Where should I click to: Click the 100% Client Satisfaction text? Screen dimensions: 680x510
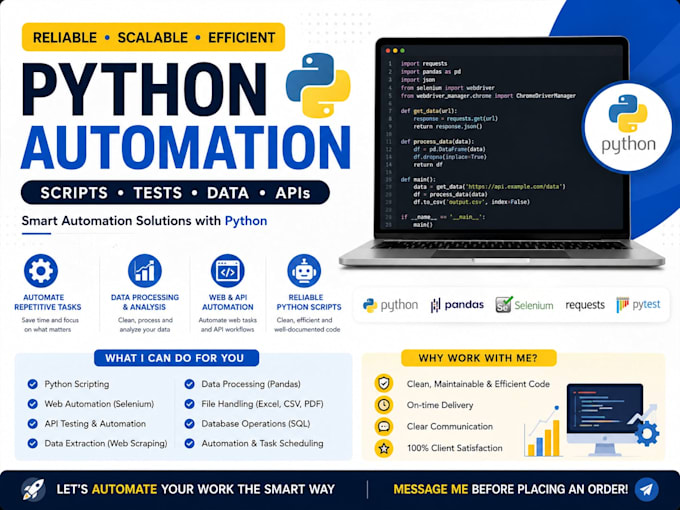point(454,448)
